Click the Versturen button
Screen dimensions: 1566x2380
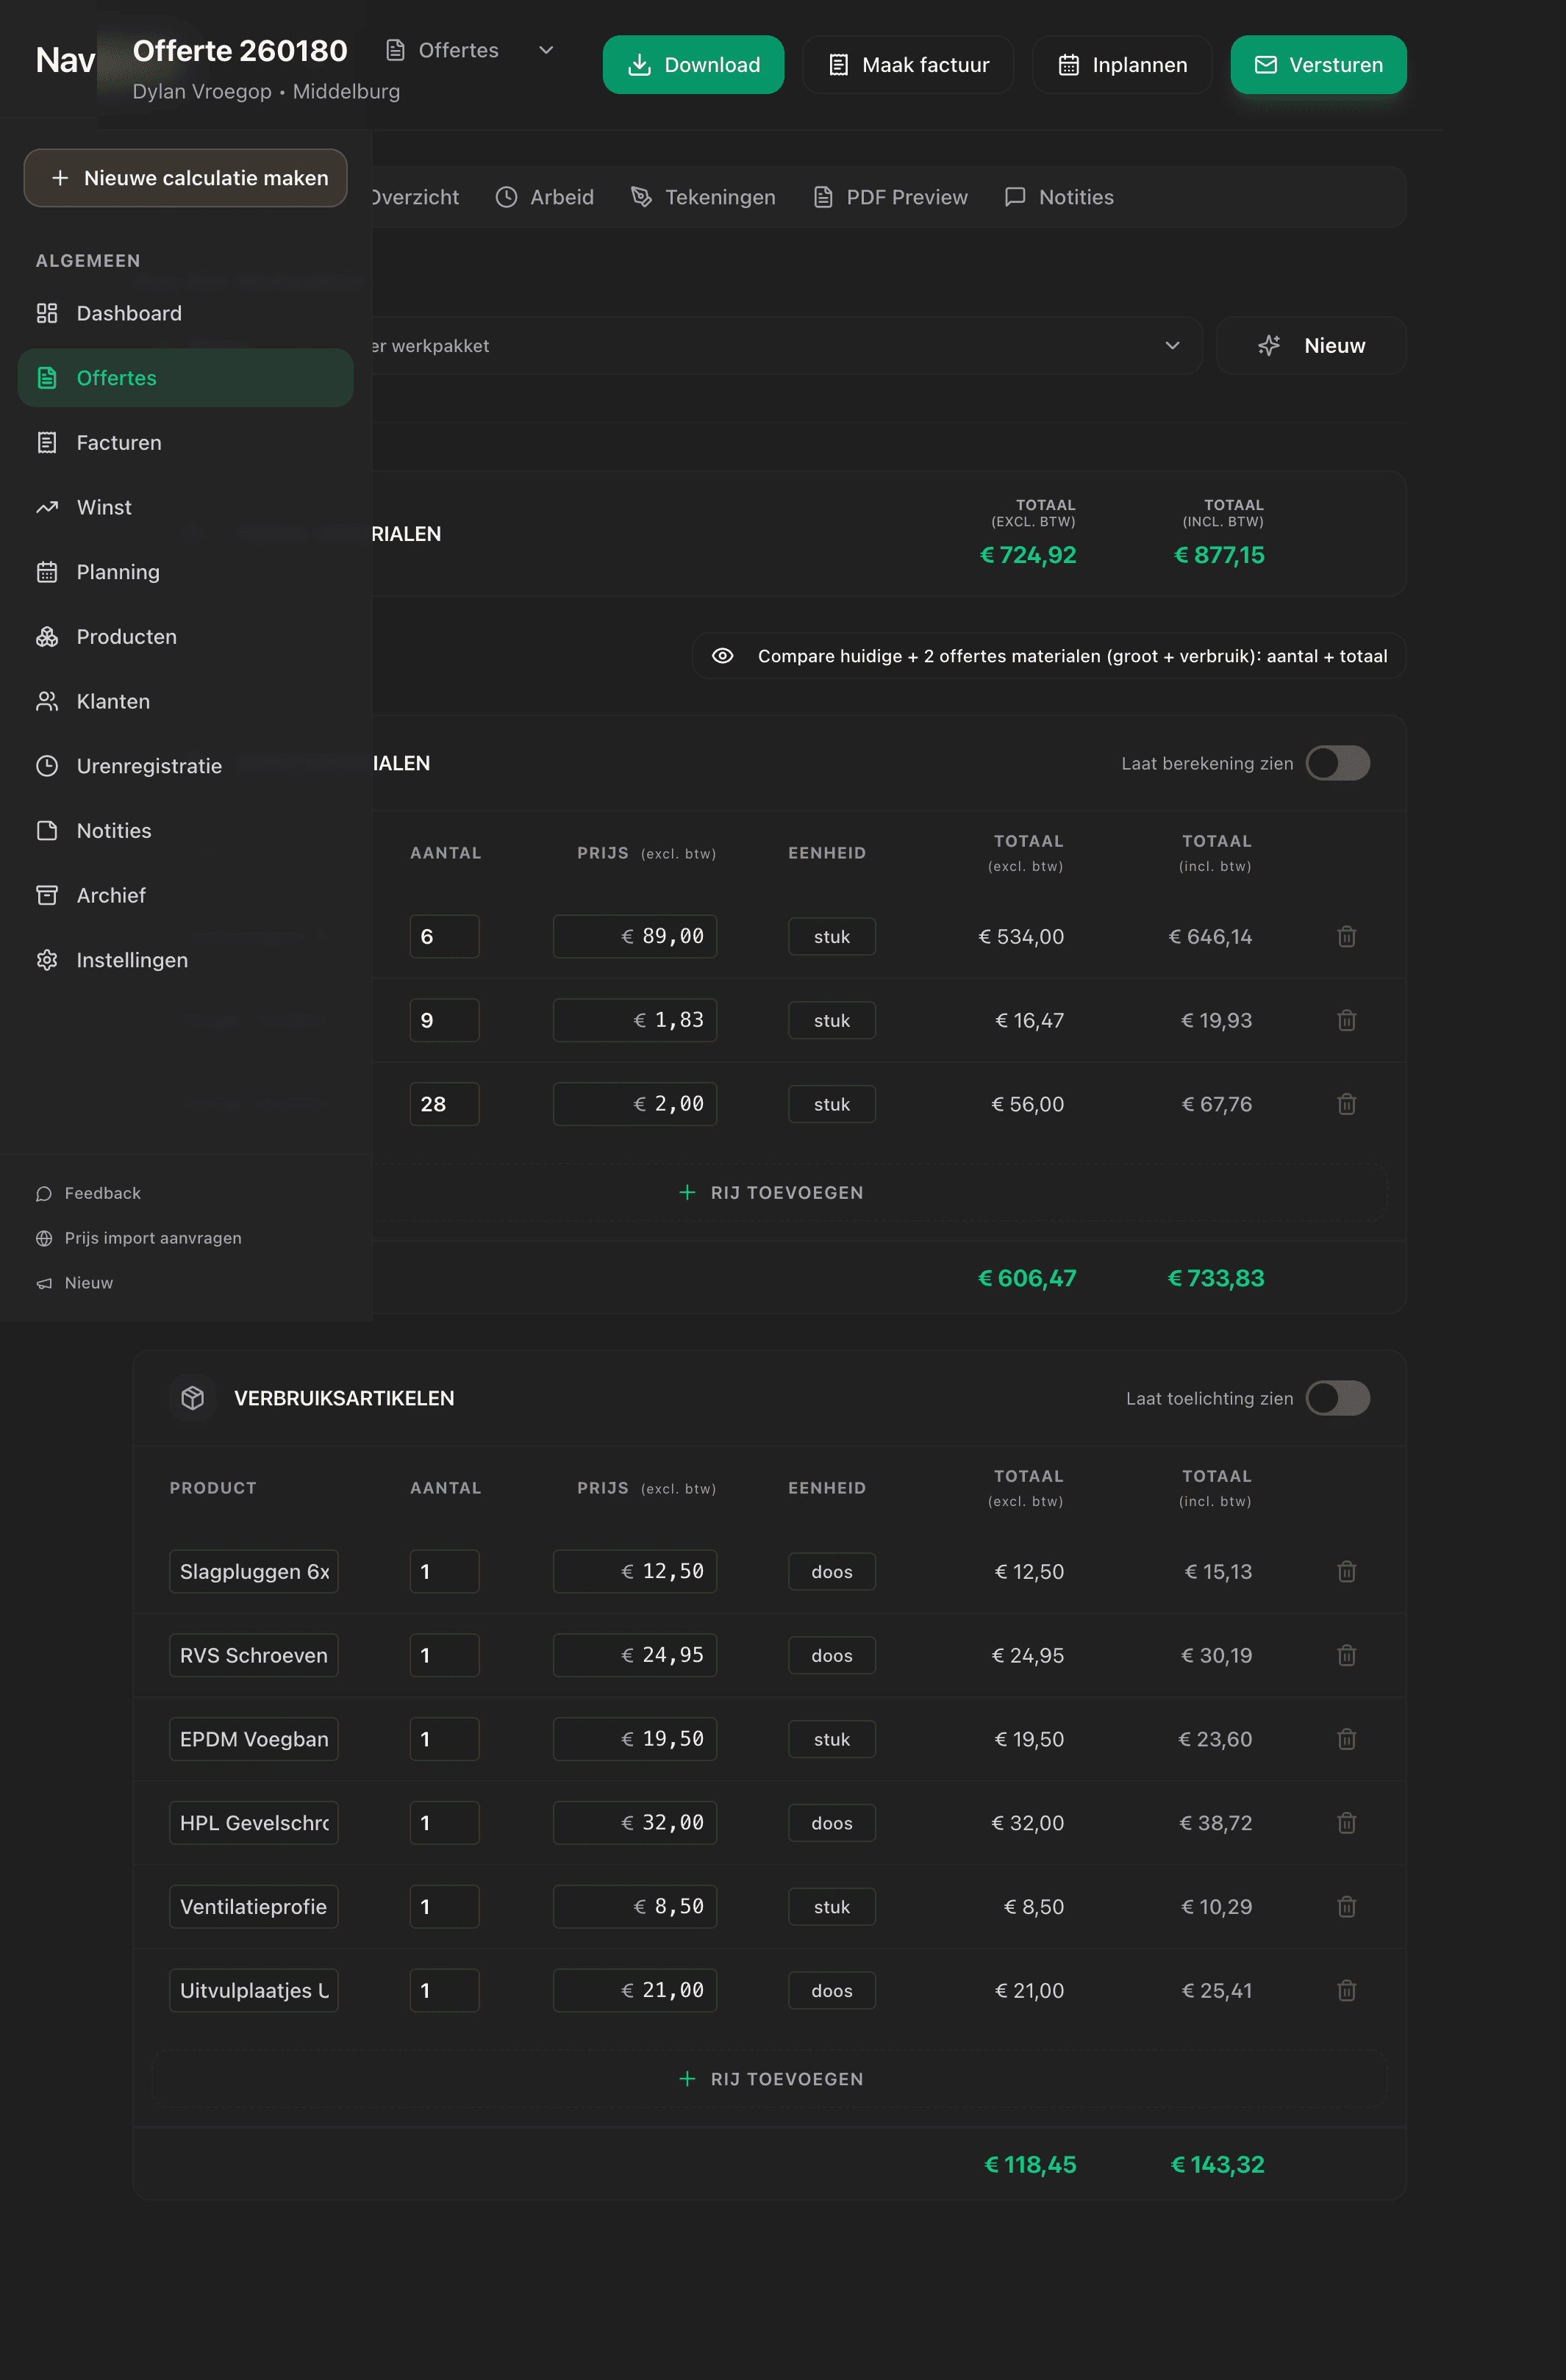(1318, 64)
